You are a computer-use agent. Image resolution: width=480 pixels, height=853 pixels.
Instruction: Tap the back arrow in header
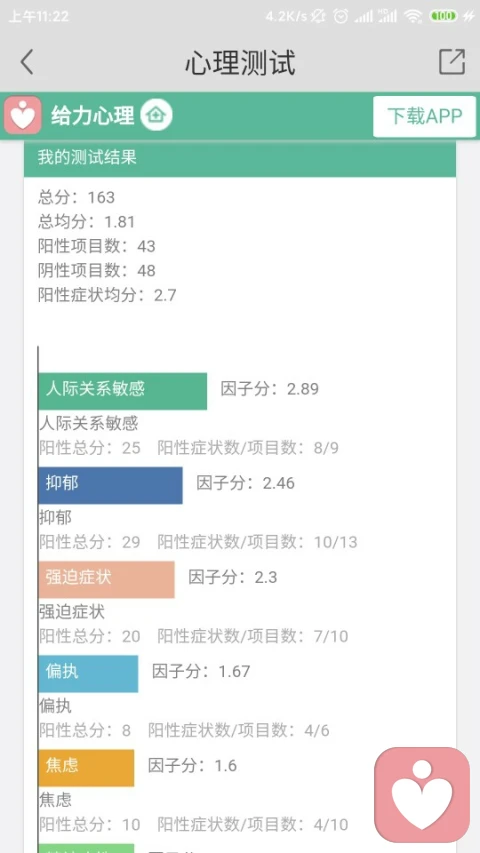coord(27,61)
